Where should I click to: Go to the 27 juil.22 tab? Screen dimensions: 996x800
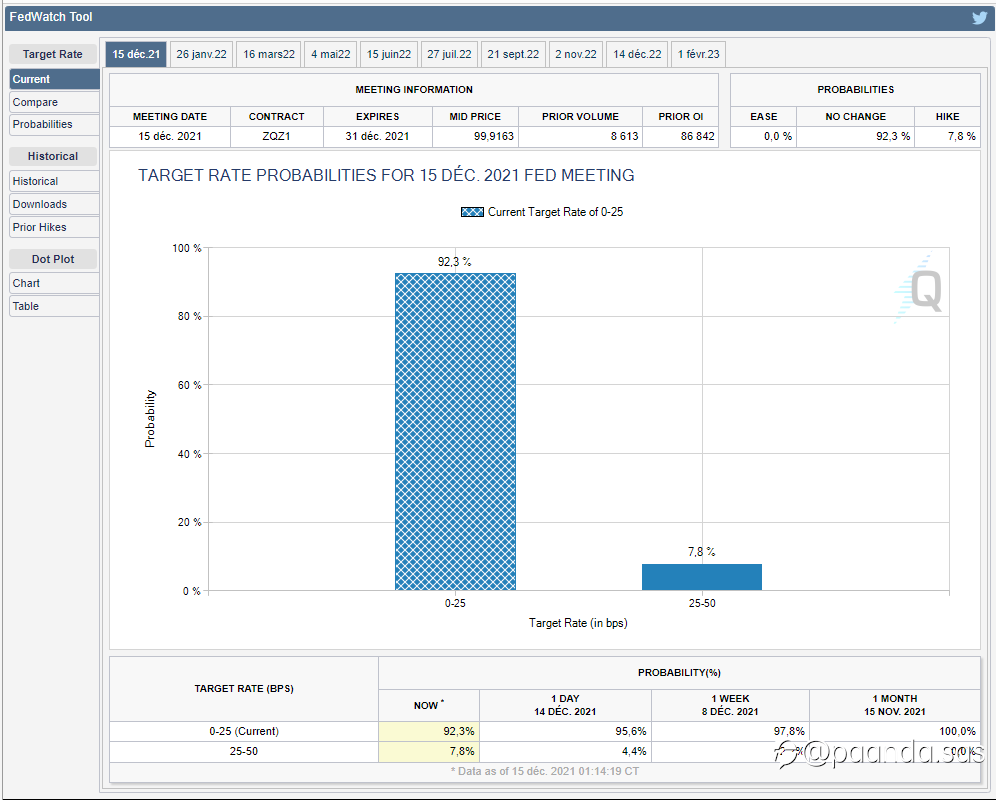449,54
